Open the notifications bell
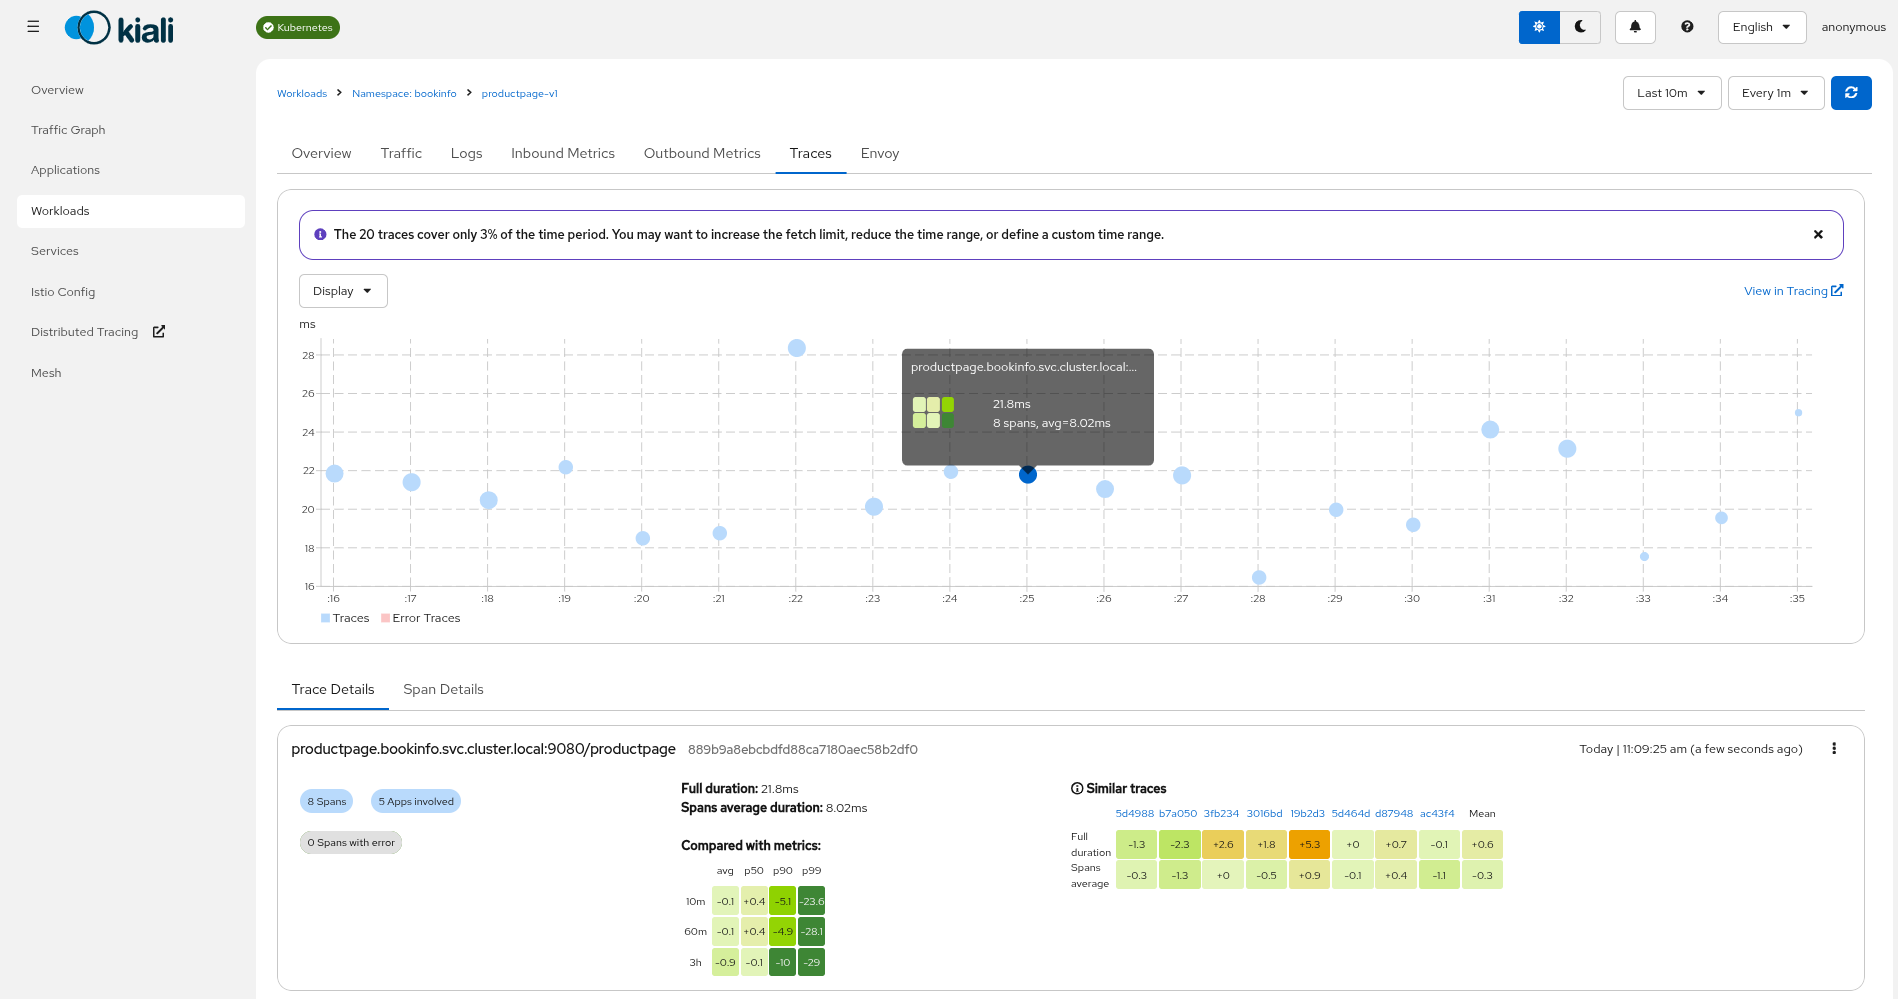Image resolution: width=1898 pixels, height=999 pixels. tap(1635, 27)
